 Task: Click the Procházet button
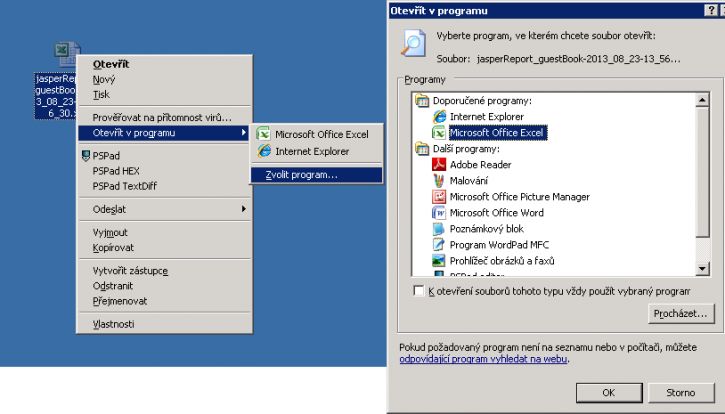(x=681, y=314)
